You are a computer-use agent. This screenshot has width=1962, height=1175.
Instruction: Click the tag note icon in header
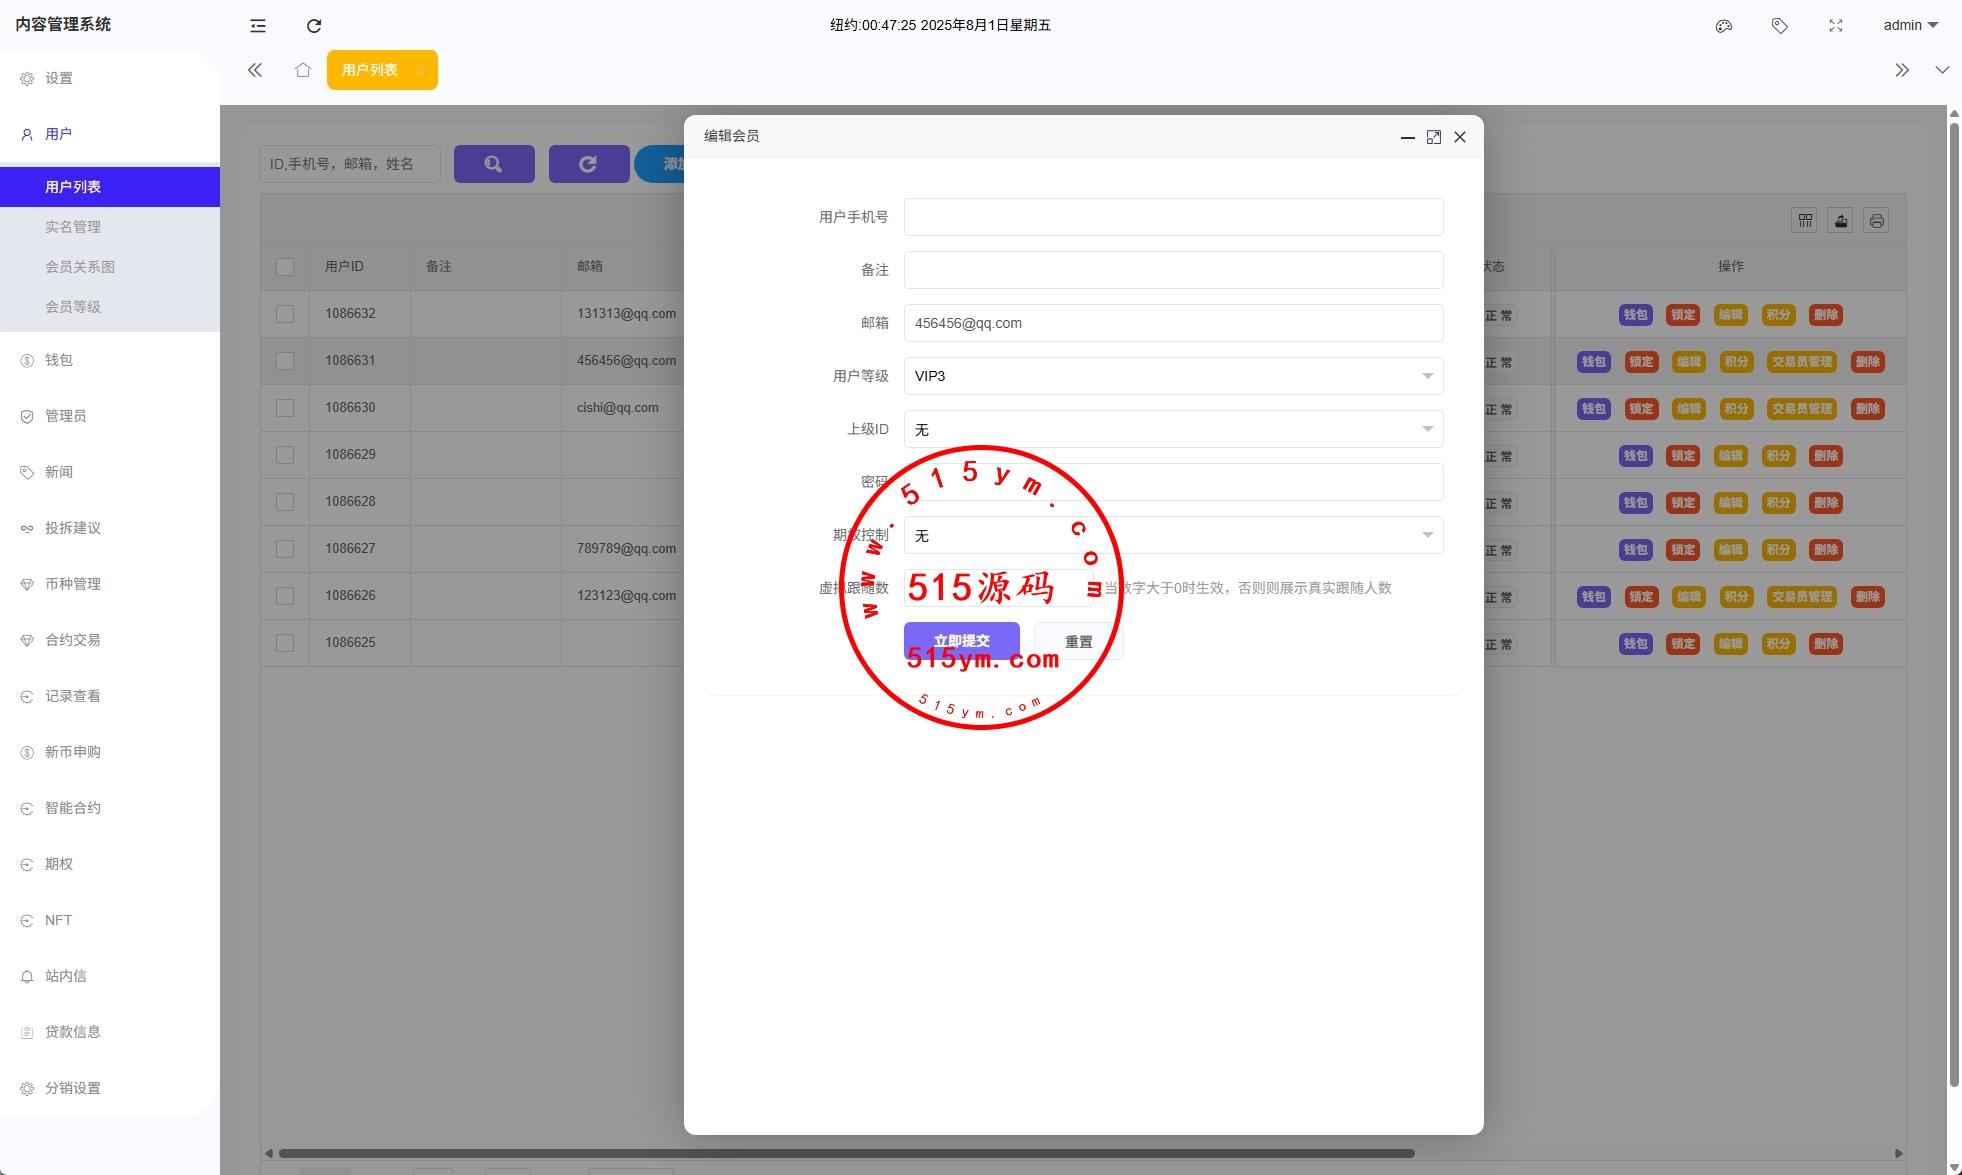(1779, 26)
